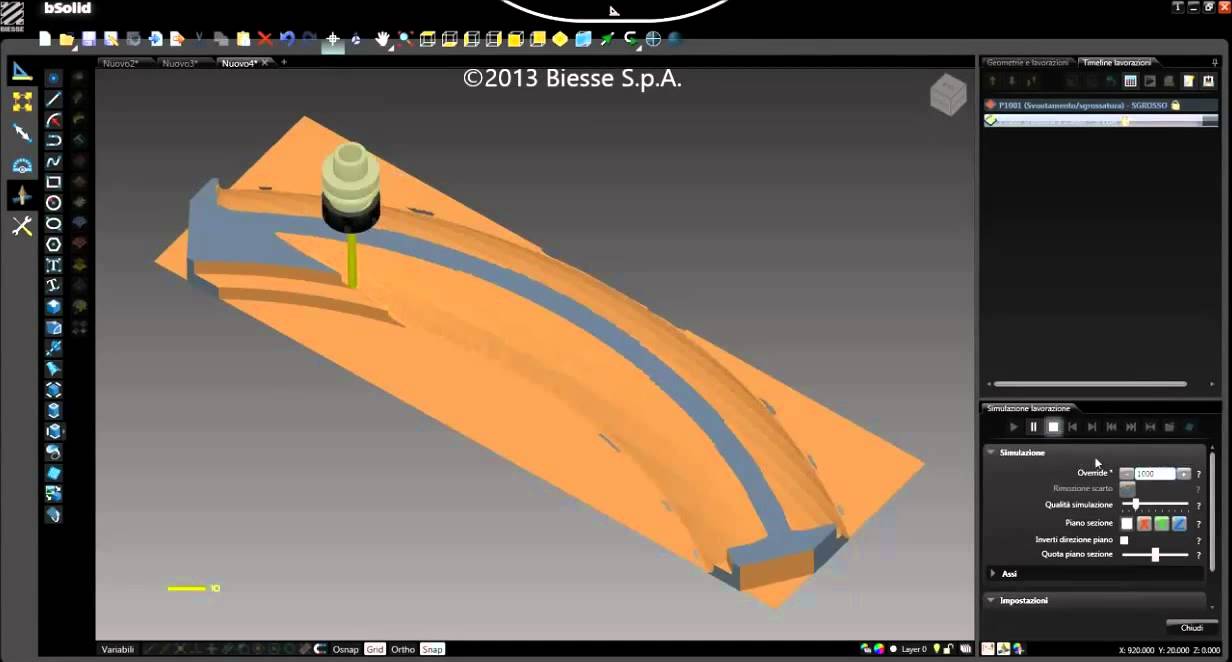Viewport: 1232px width, 662px height.
Task: Click the save floppy disk icon
Action: (x=88, y=39)
